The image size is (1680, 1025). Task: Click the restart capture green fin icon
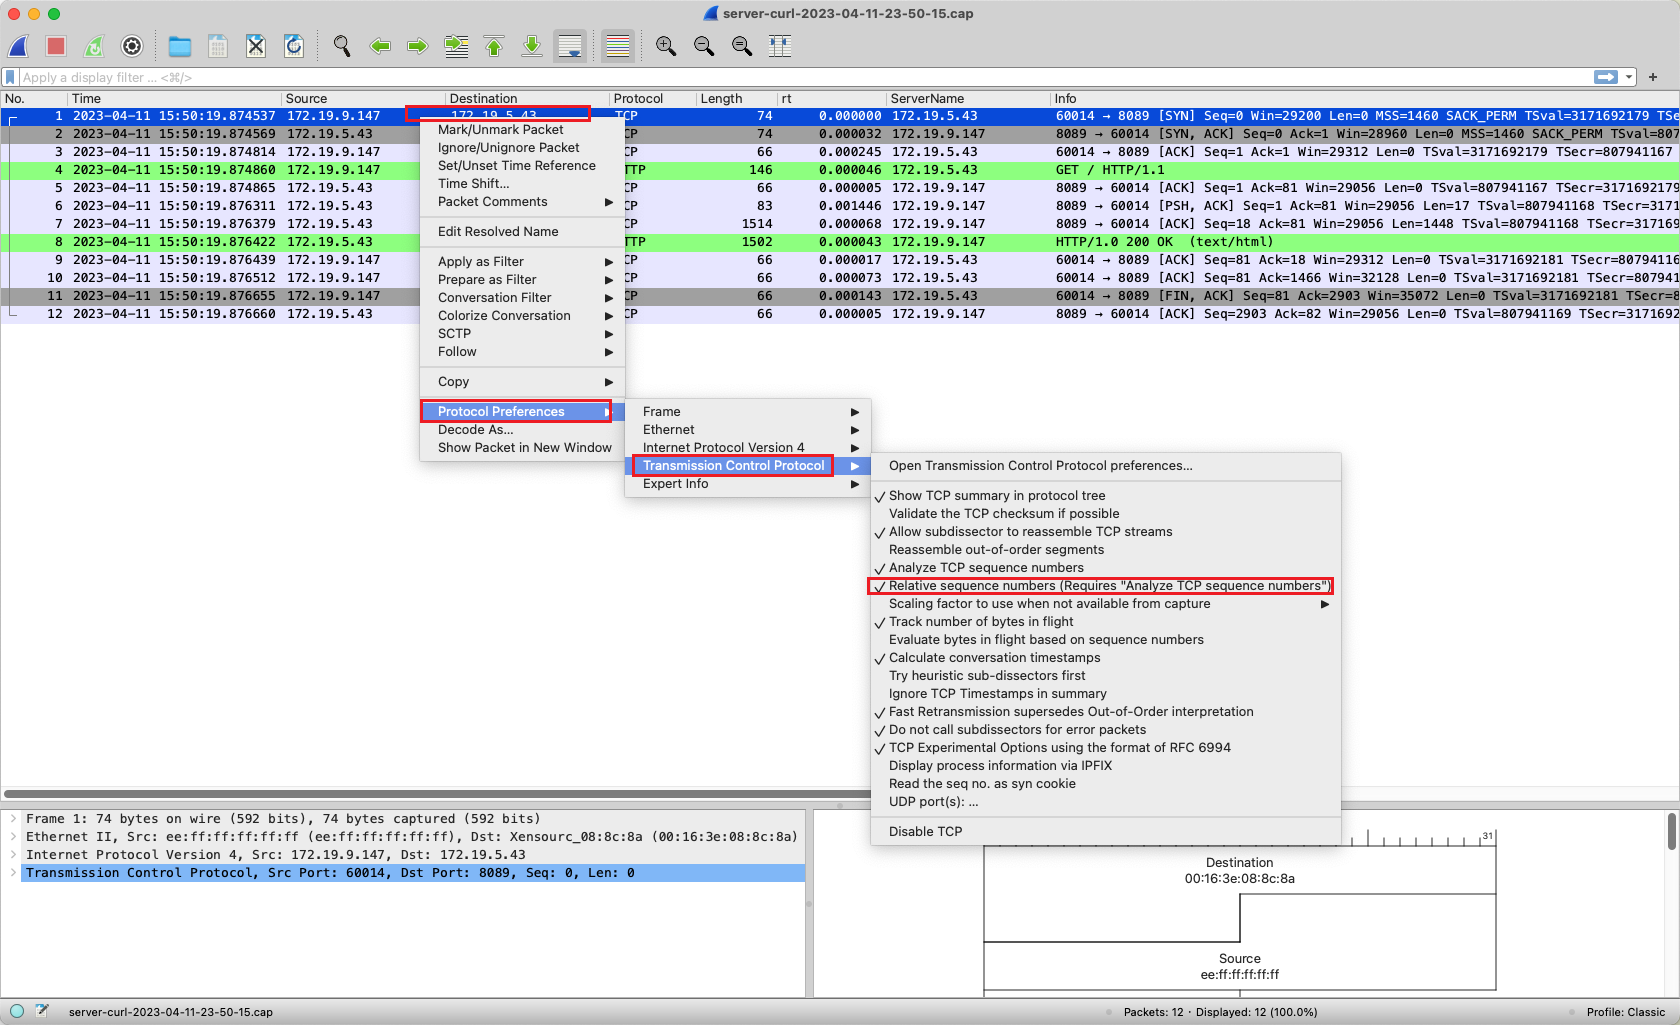tap(94, 46)
